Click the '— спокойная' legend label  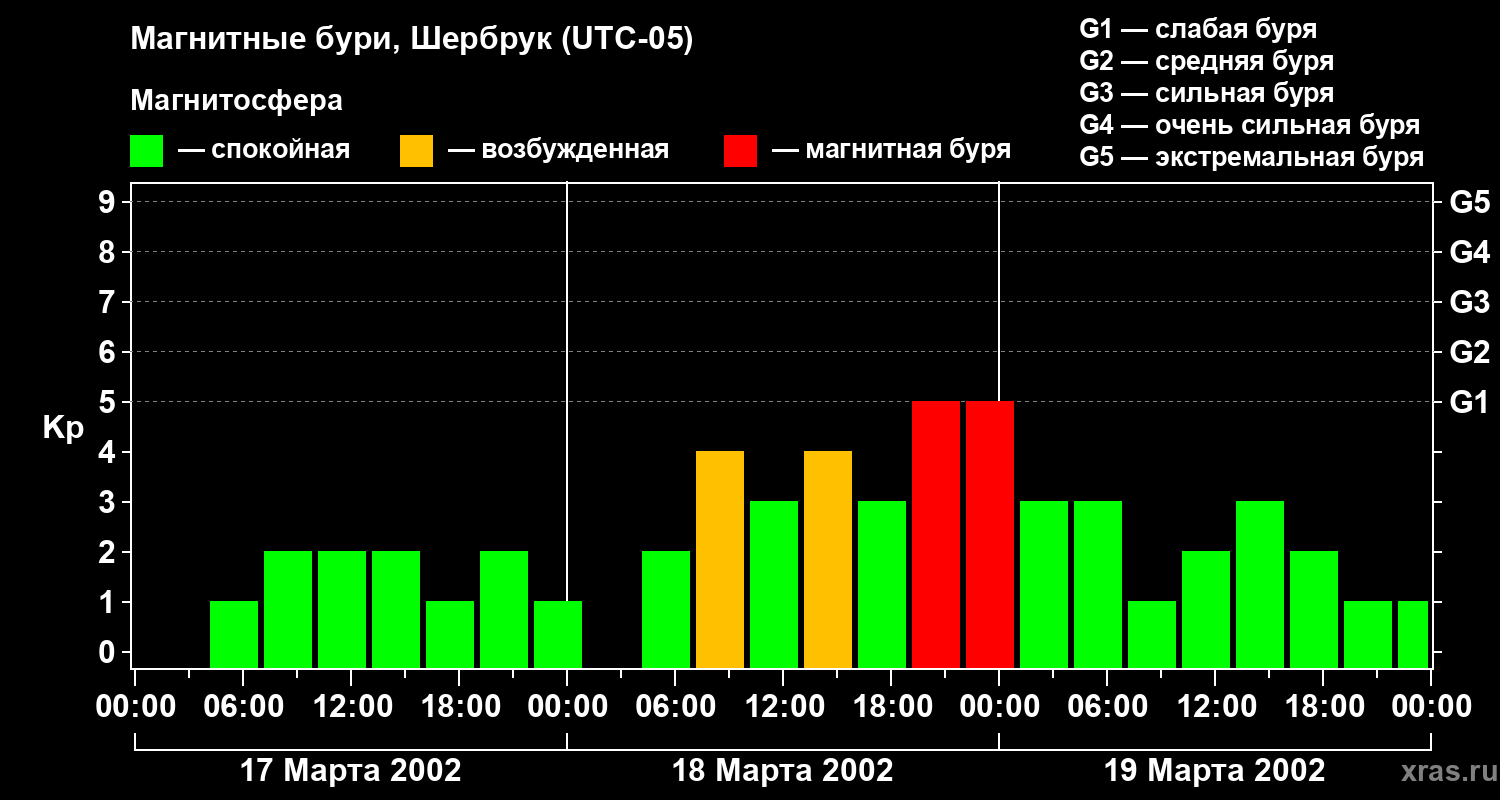[x=264, y=150]
